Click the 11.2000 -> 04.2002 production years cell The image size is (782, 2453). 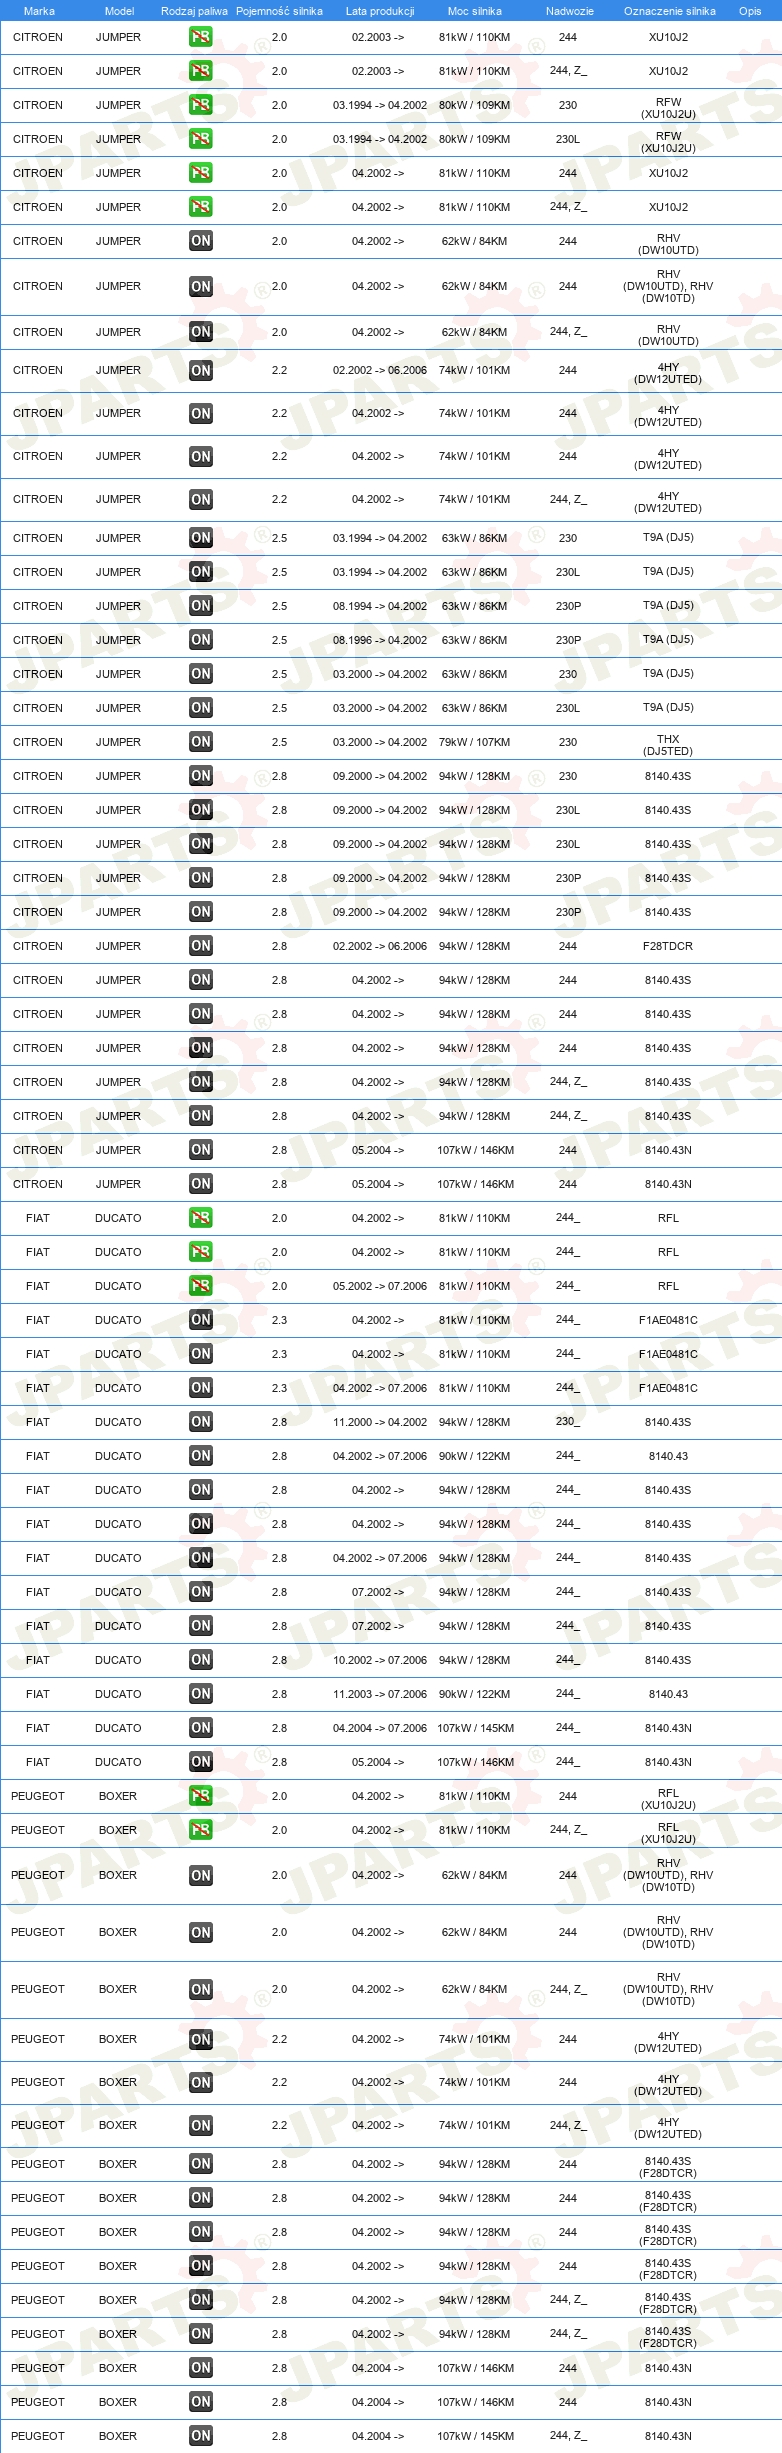pos(380,1422)
